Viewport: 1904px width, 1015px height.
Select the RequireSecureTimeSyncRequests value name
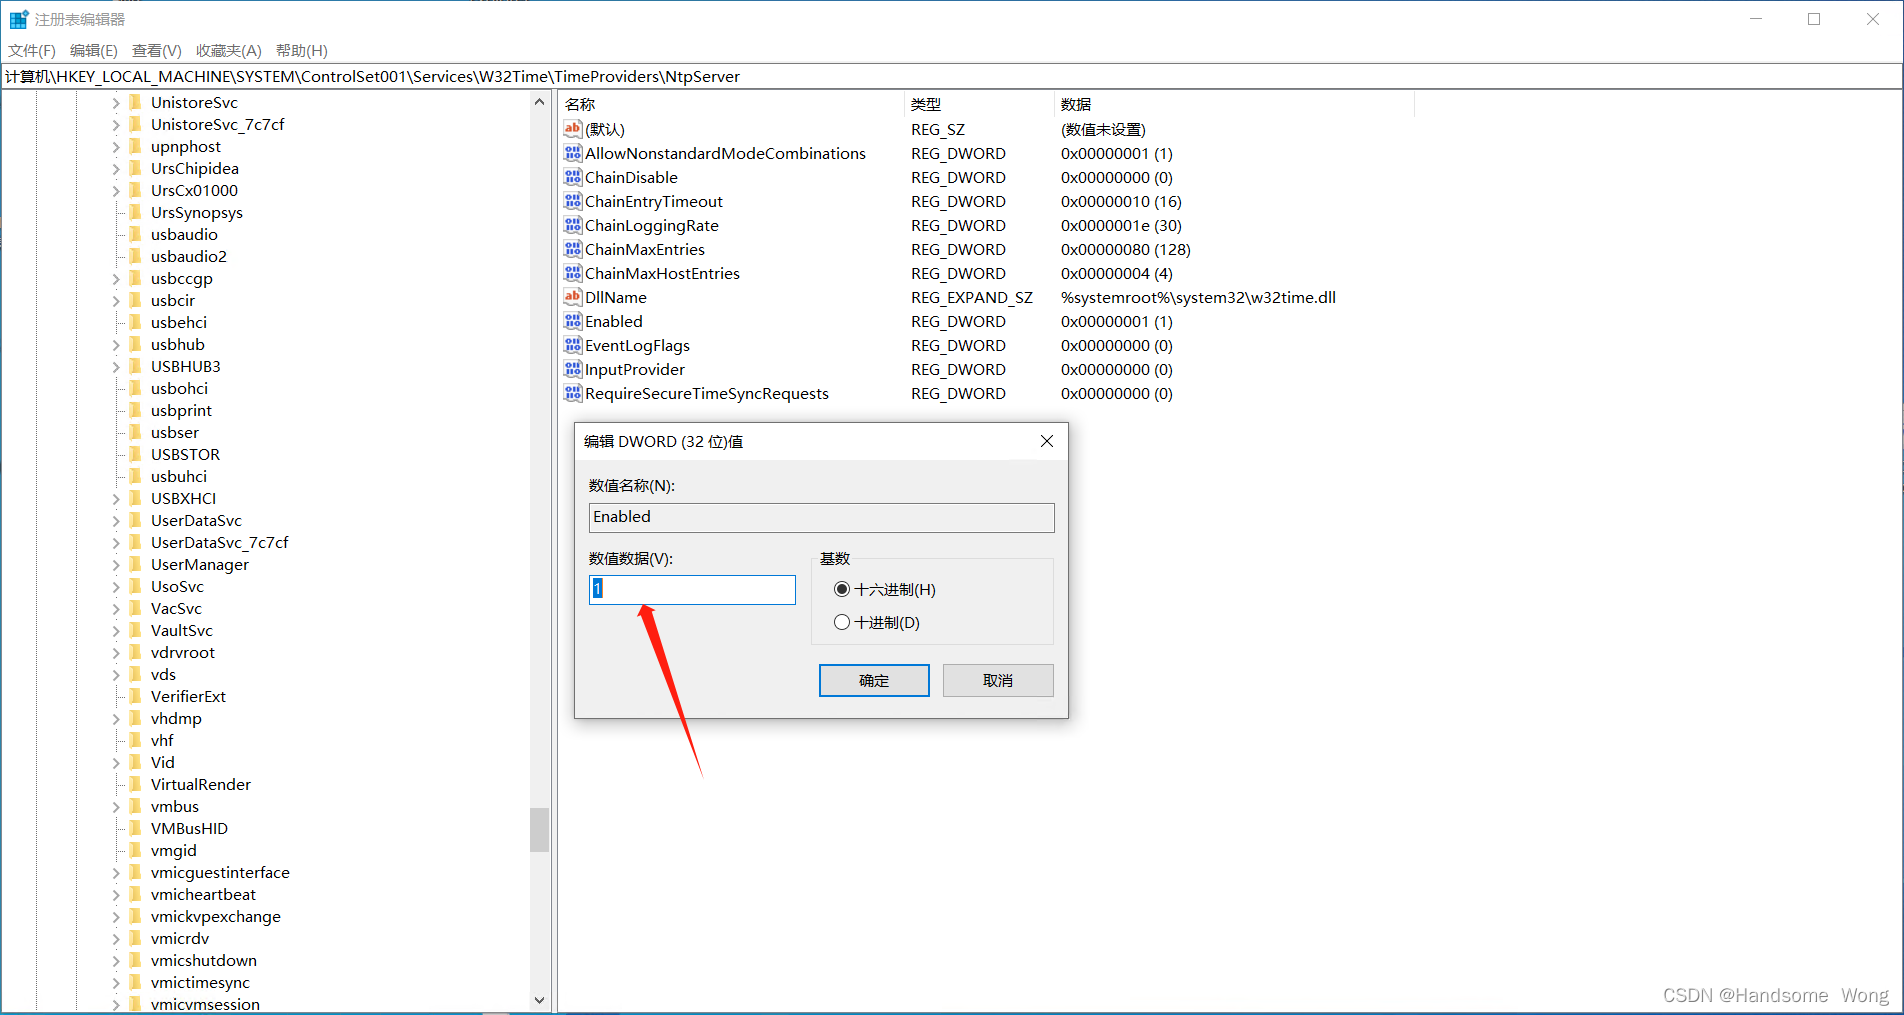point(707,393)
